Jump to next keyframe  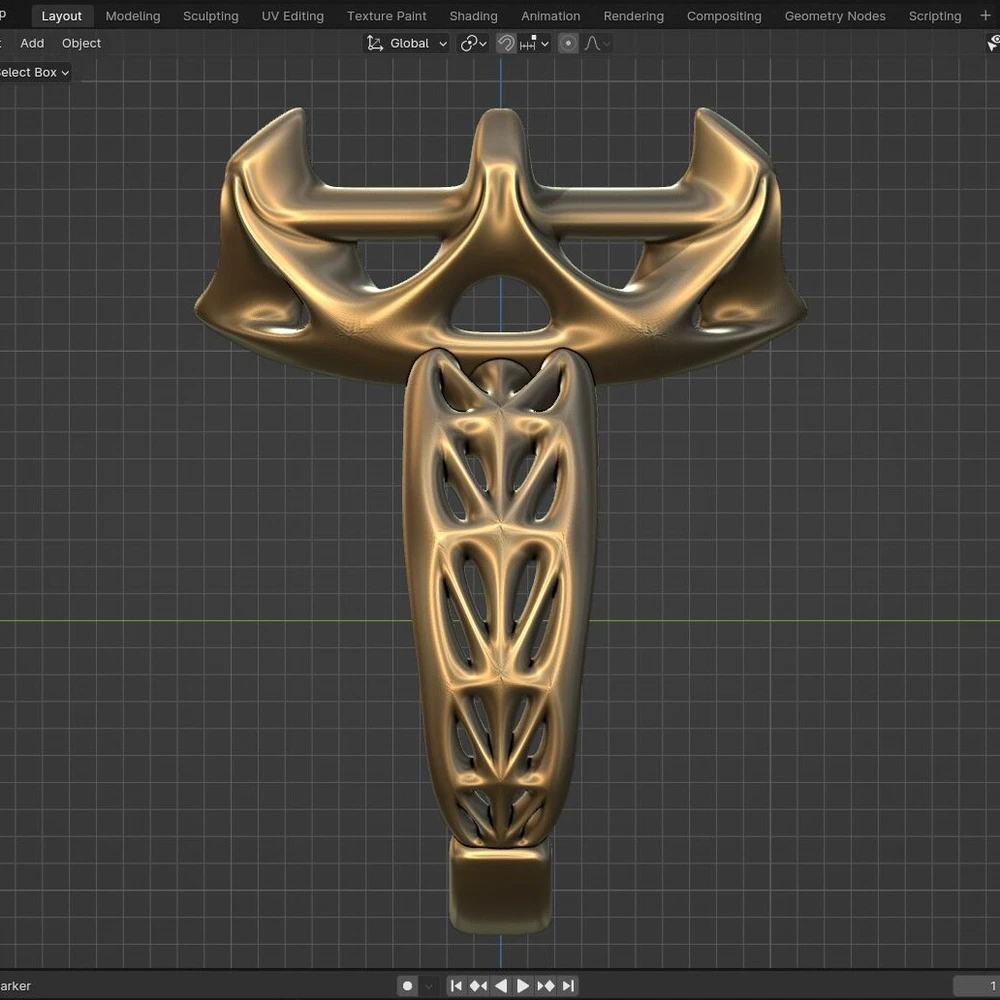(x=546, y=985)
